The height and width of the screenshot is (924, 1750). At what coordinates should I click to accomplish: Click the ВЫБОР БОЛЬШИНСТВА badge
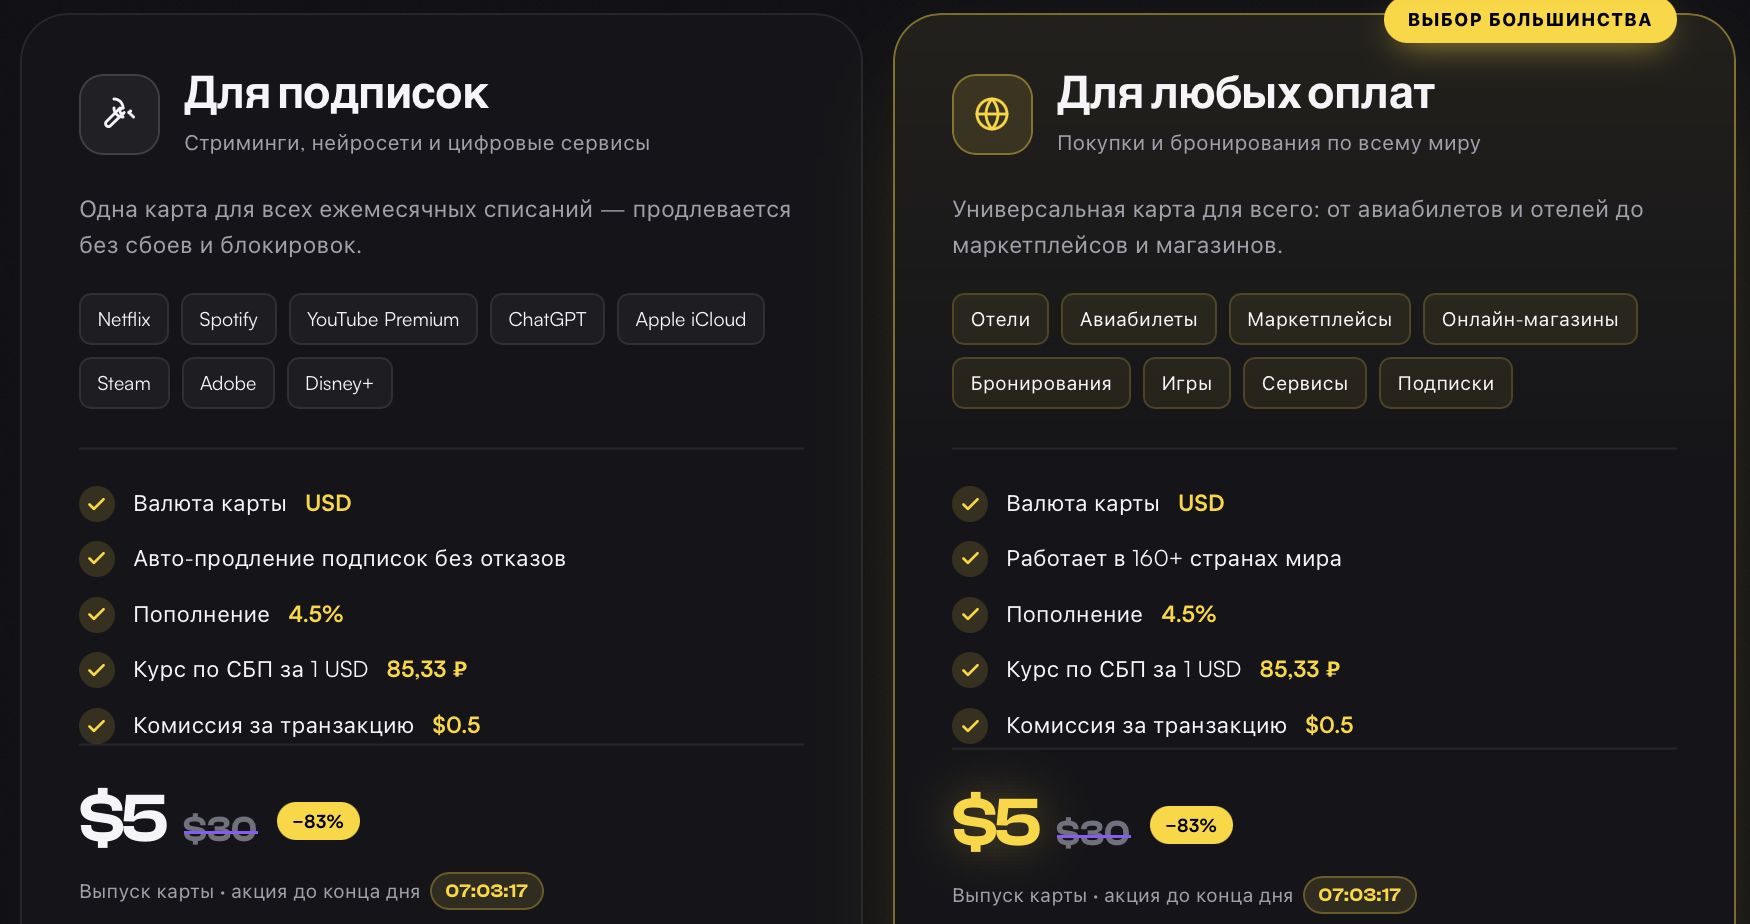(1530, 20)
